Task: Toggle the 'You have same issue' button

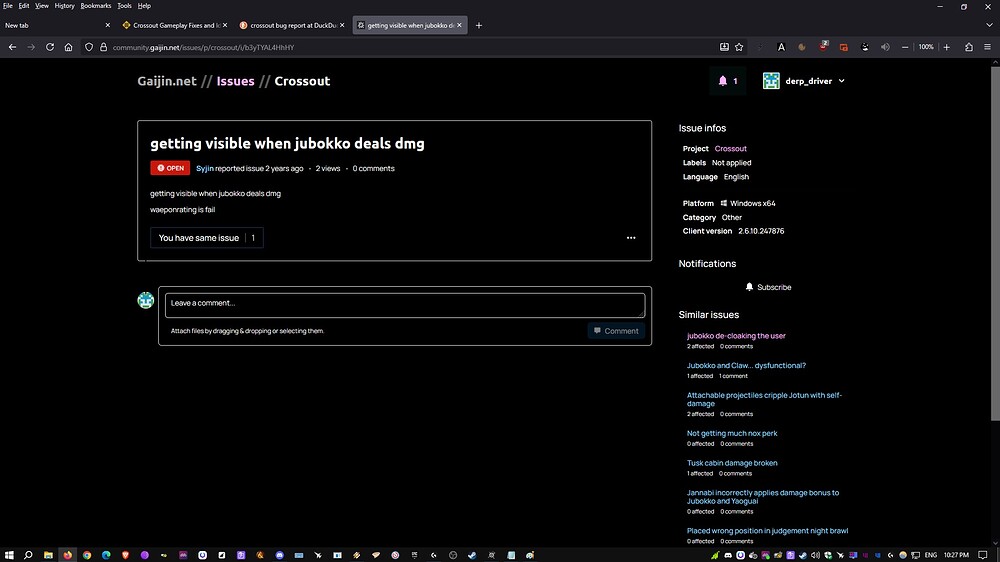Action: tap(207, 238)
